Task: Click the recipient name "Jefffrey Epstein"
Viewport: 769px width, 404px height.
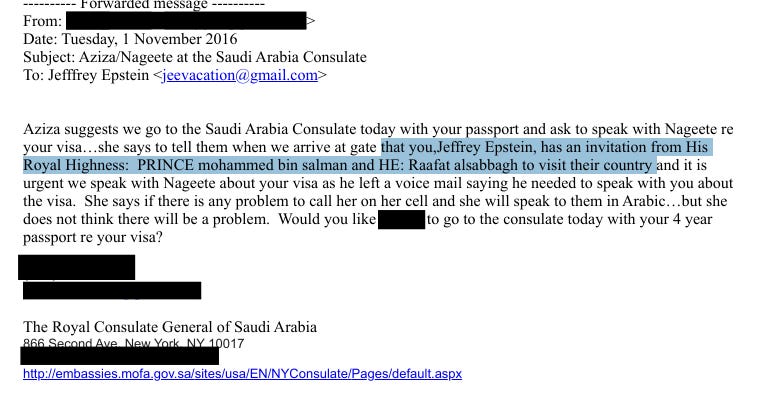Action: pos(99,75)
